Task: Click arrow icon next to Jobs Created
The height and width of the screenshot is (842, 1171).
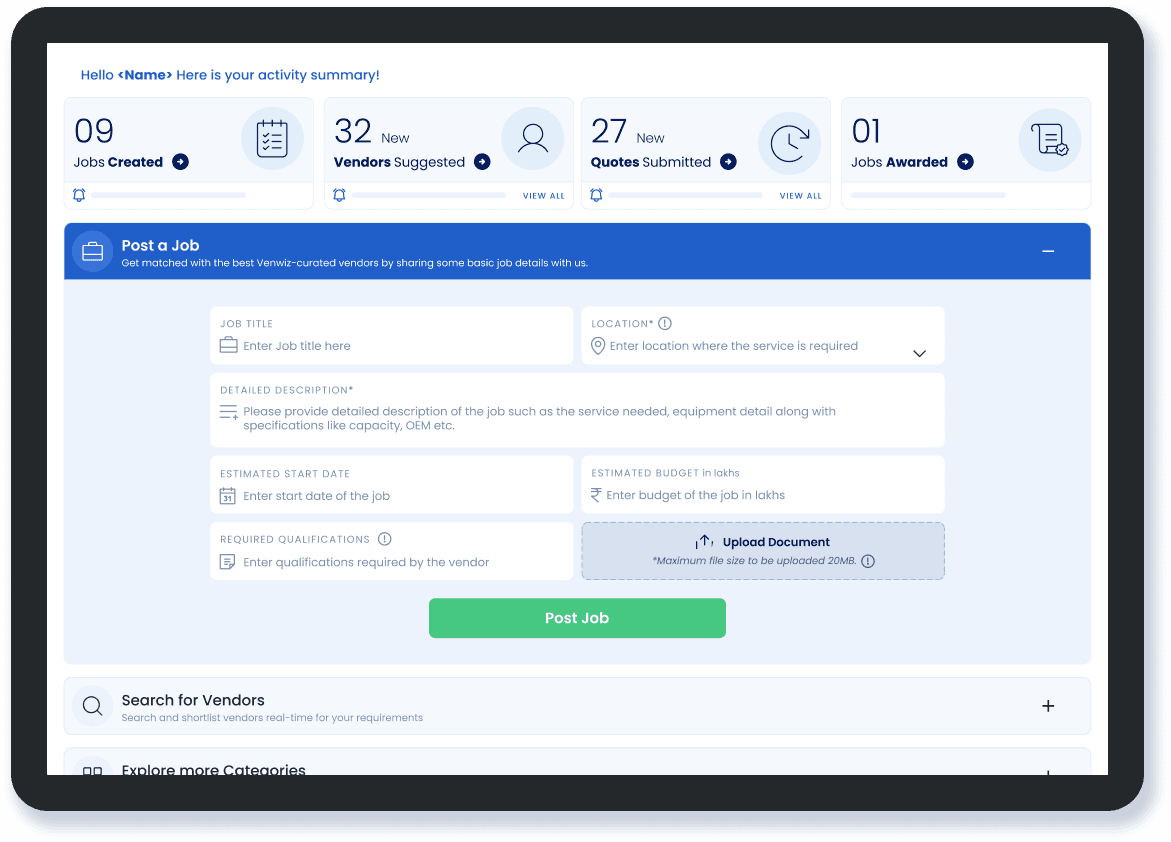Action: click(180, 162)
